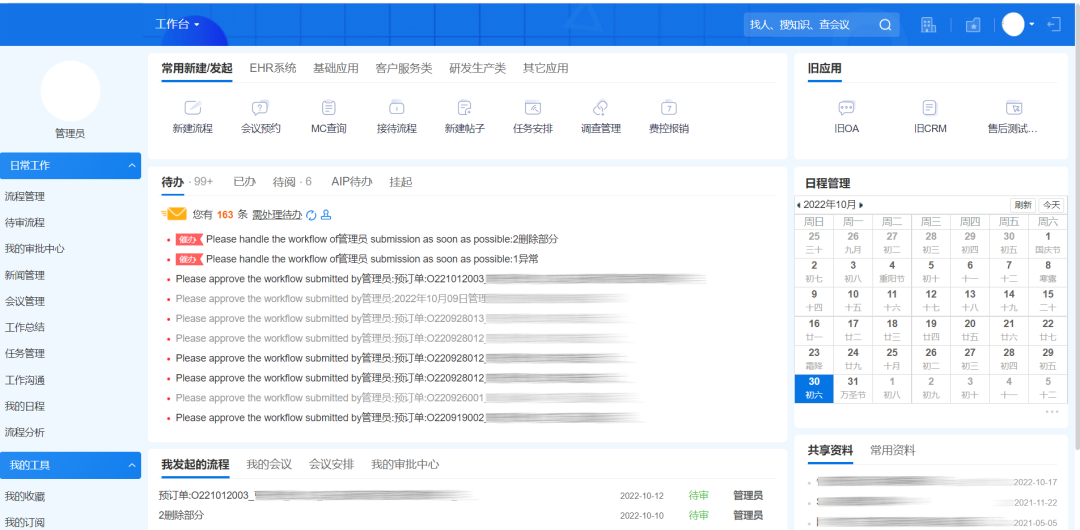Collapse the 日常工作 section
Viewport: 1080px width, 530px height.
(x=131, y=165)
